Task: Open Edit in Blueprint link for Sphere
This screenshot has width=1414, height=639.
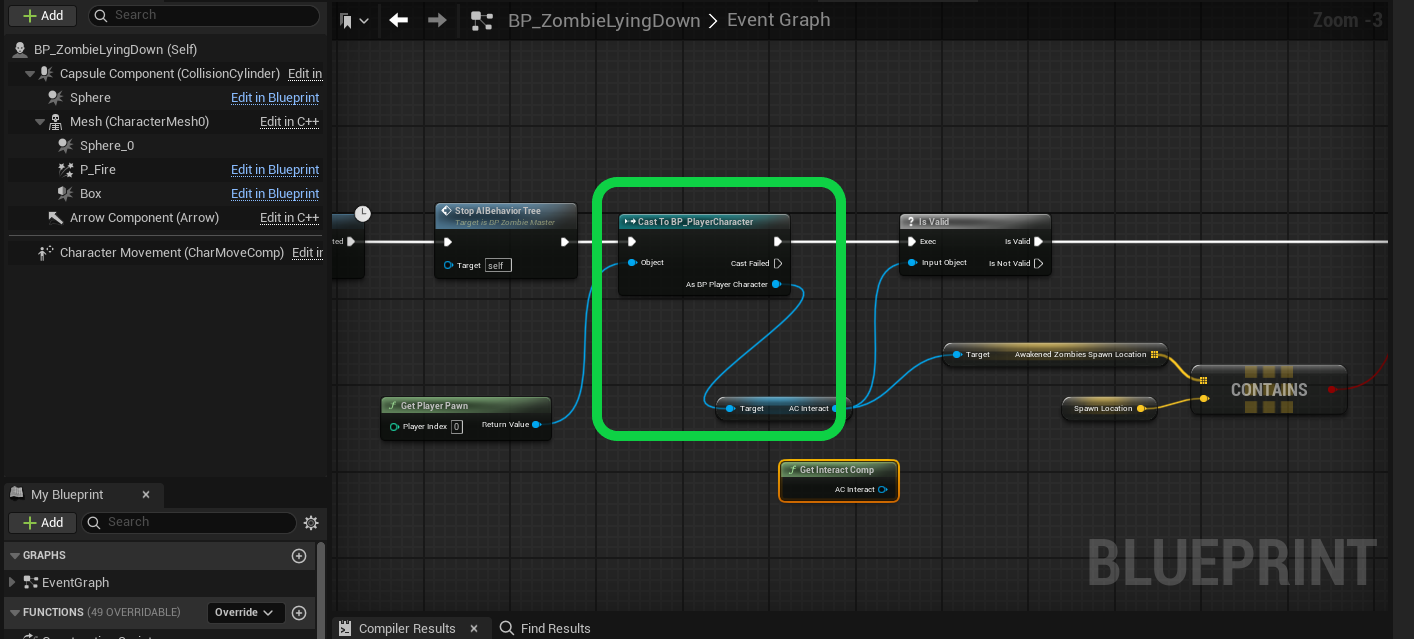Action: (x=275, y=98)
